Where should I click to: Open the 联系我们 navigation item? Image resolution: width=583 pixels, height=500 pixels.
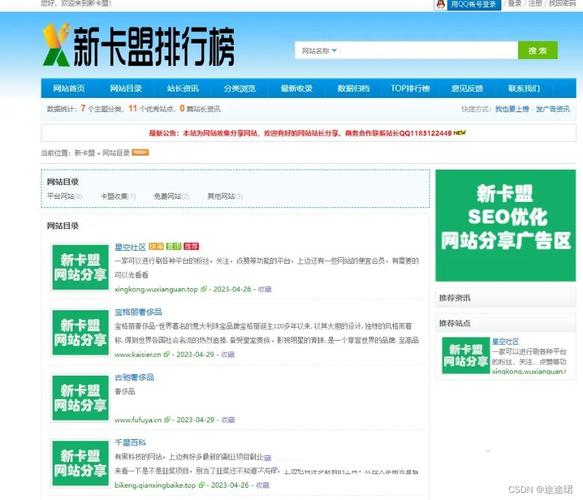click(524, 88)
